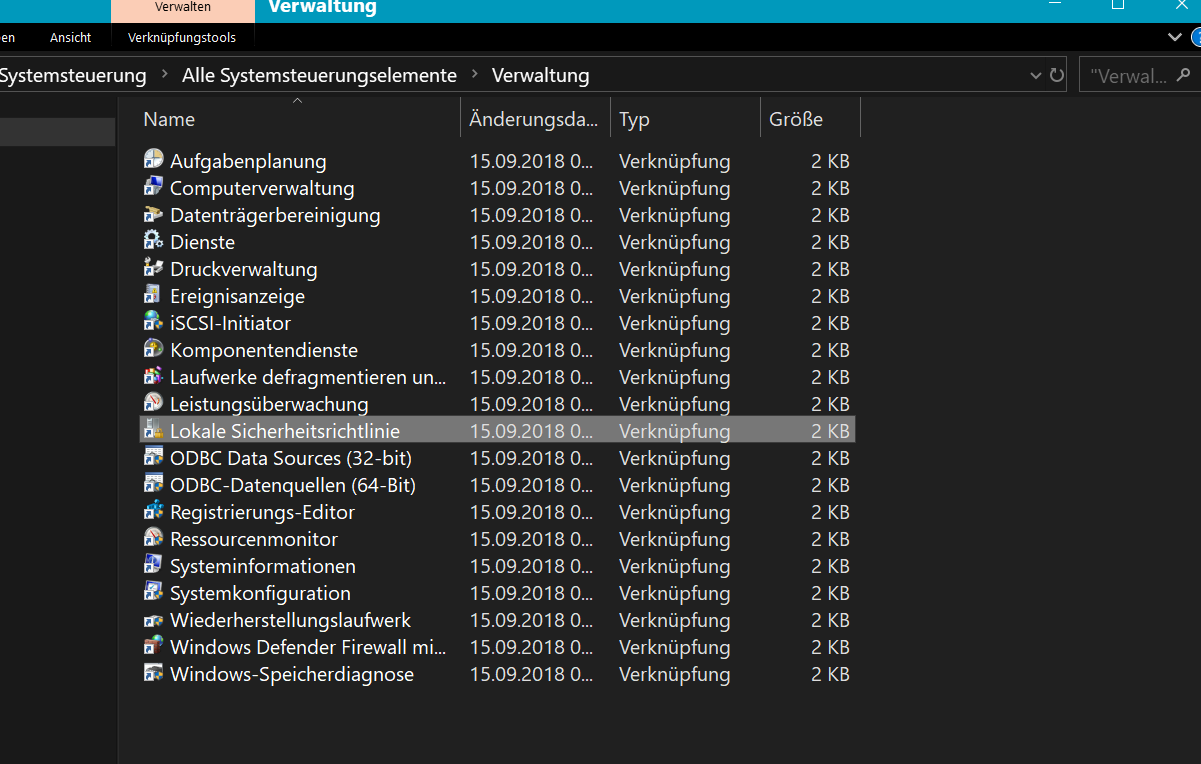The height and width of the screenshot is (764, 1201).
Task: Select the Leistungsüberwachung entry name
Action: point(269,404)
